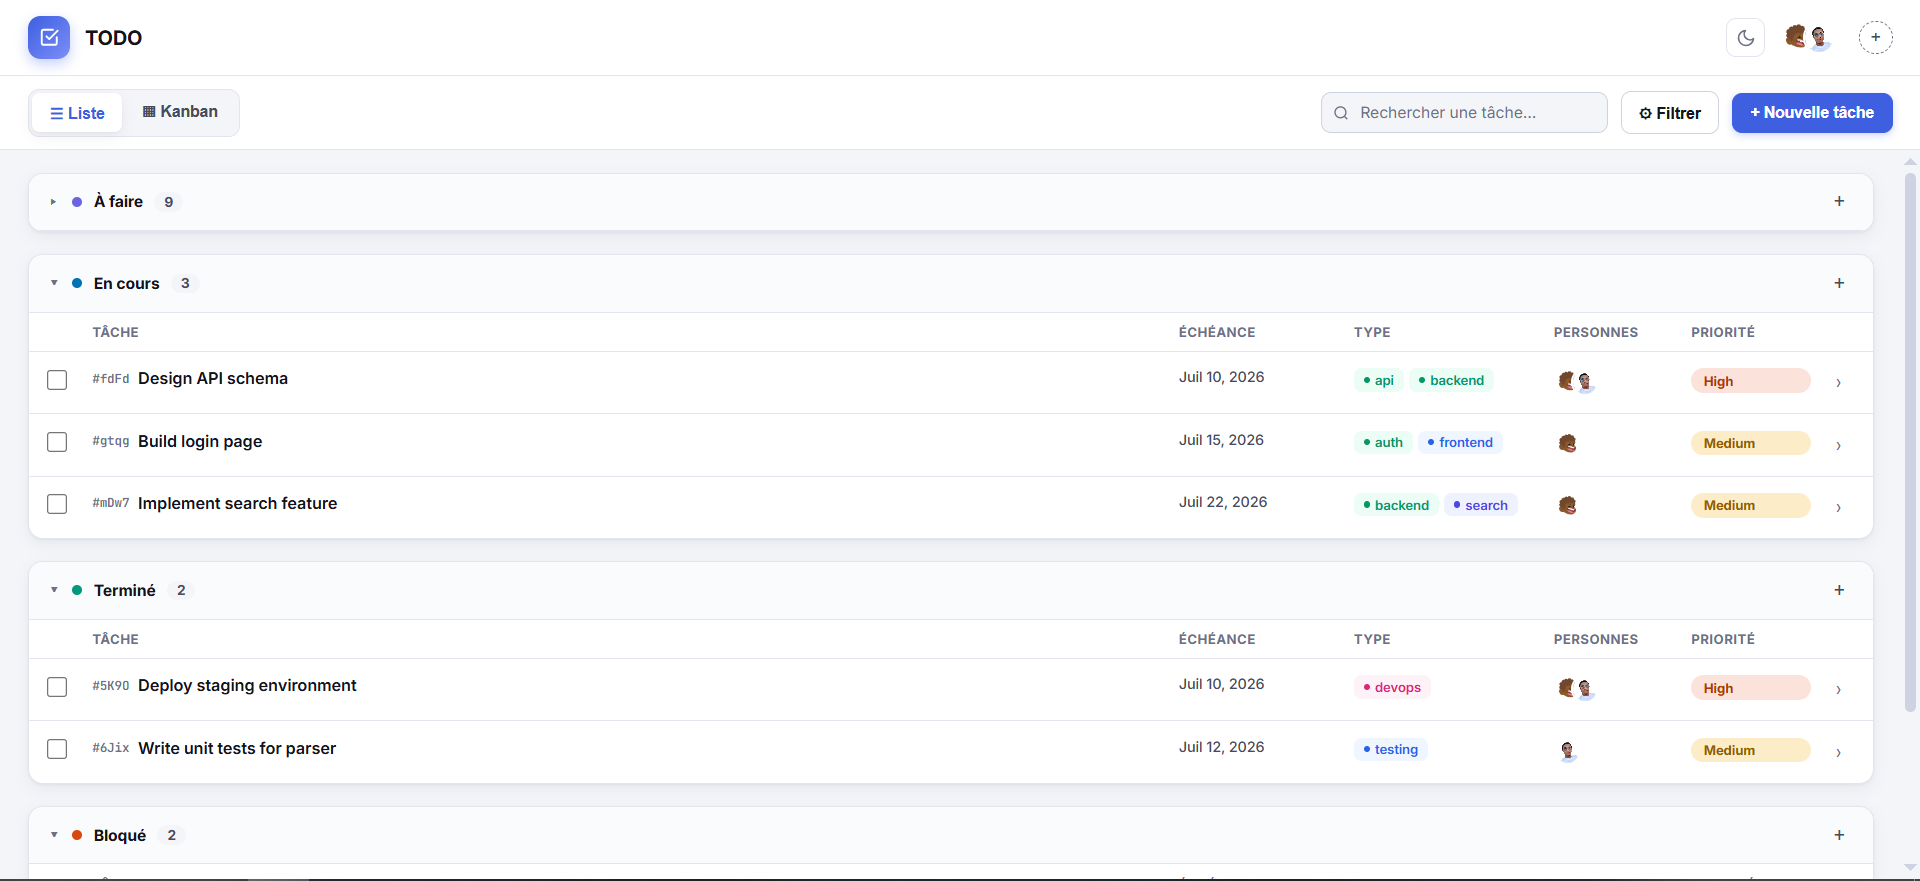Open details arrow for Build login page

[1838, 445]
